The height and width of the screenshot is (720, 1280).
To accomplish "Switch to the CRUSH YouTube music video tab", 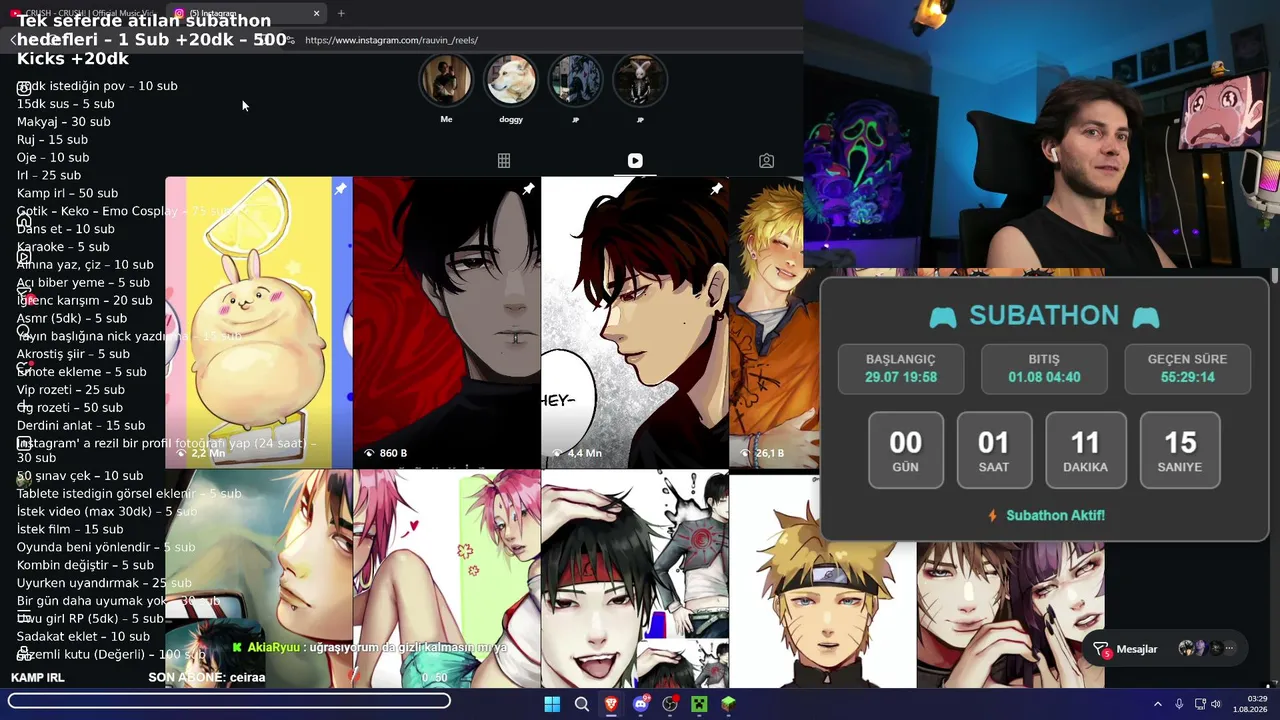I will click(82, 13).
